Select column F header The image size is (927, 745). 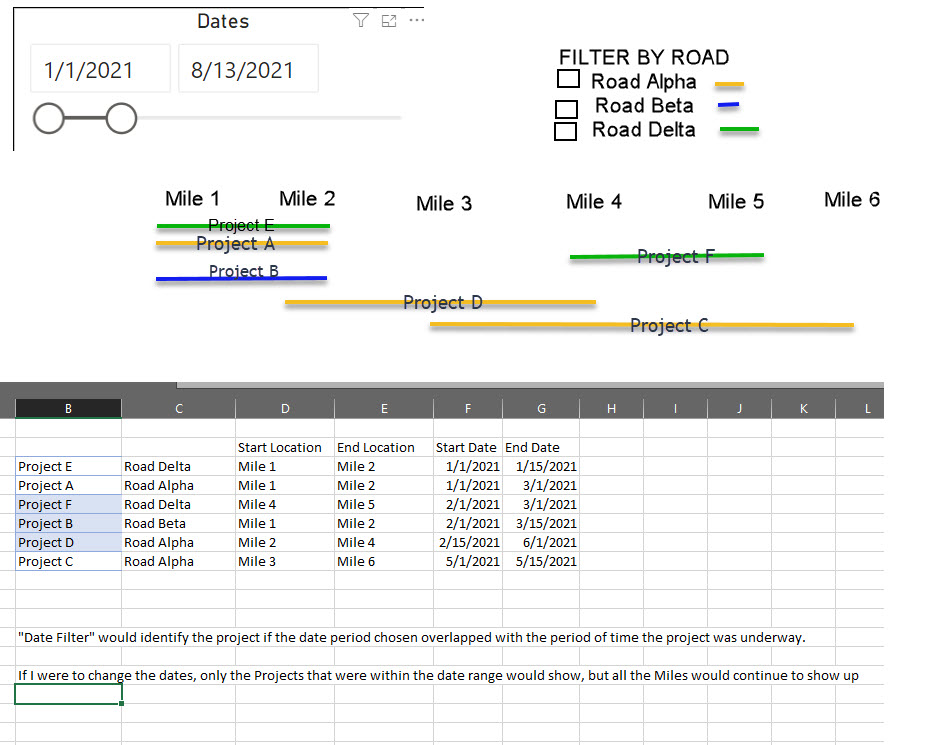click(x=468, y=409)
